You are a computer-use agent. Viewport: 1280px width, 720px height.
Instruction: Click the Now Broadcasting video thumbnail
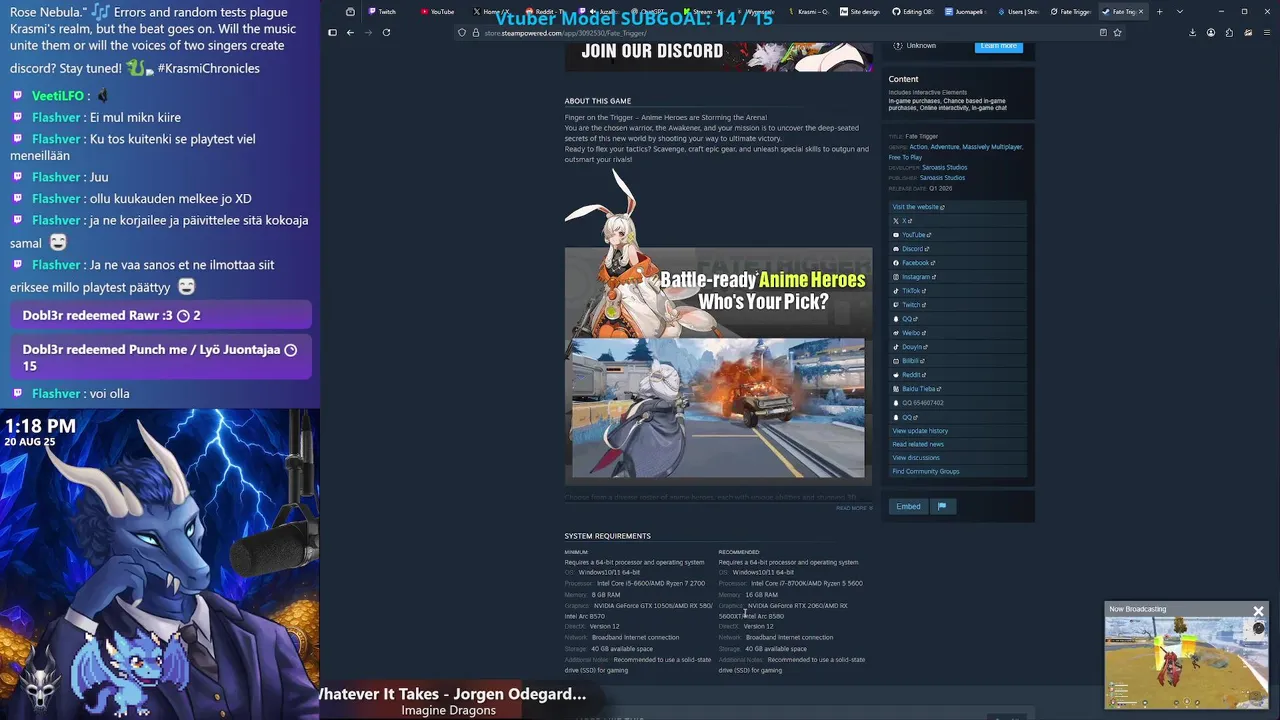coord(1186,662)
